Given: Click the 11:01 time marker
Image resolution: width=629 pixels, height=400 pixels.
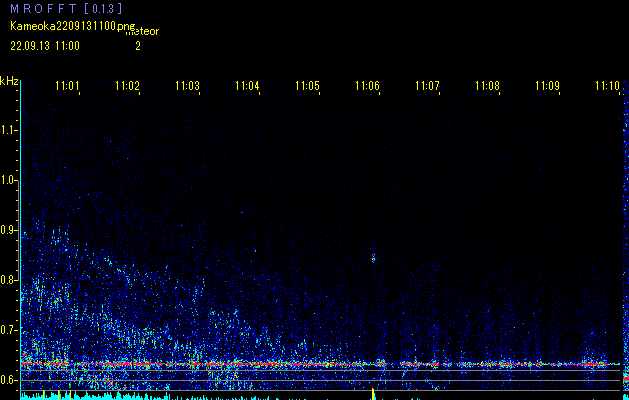Looking at the screenshot, I should click(x=67, y=86).
